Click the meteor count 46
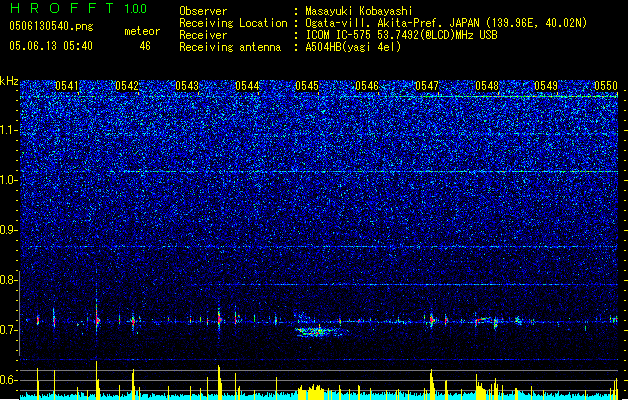The image size is (629, 400). [x=145, y=46]
